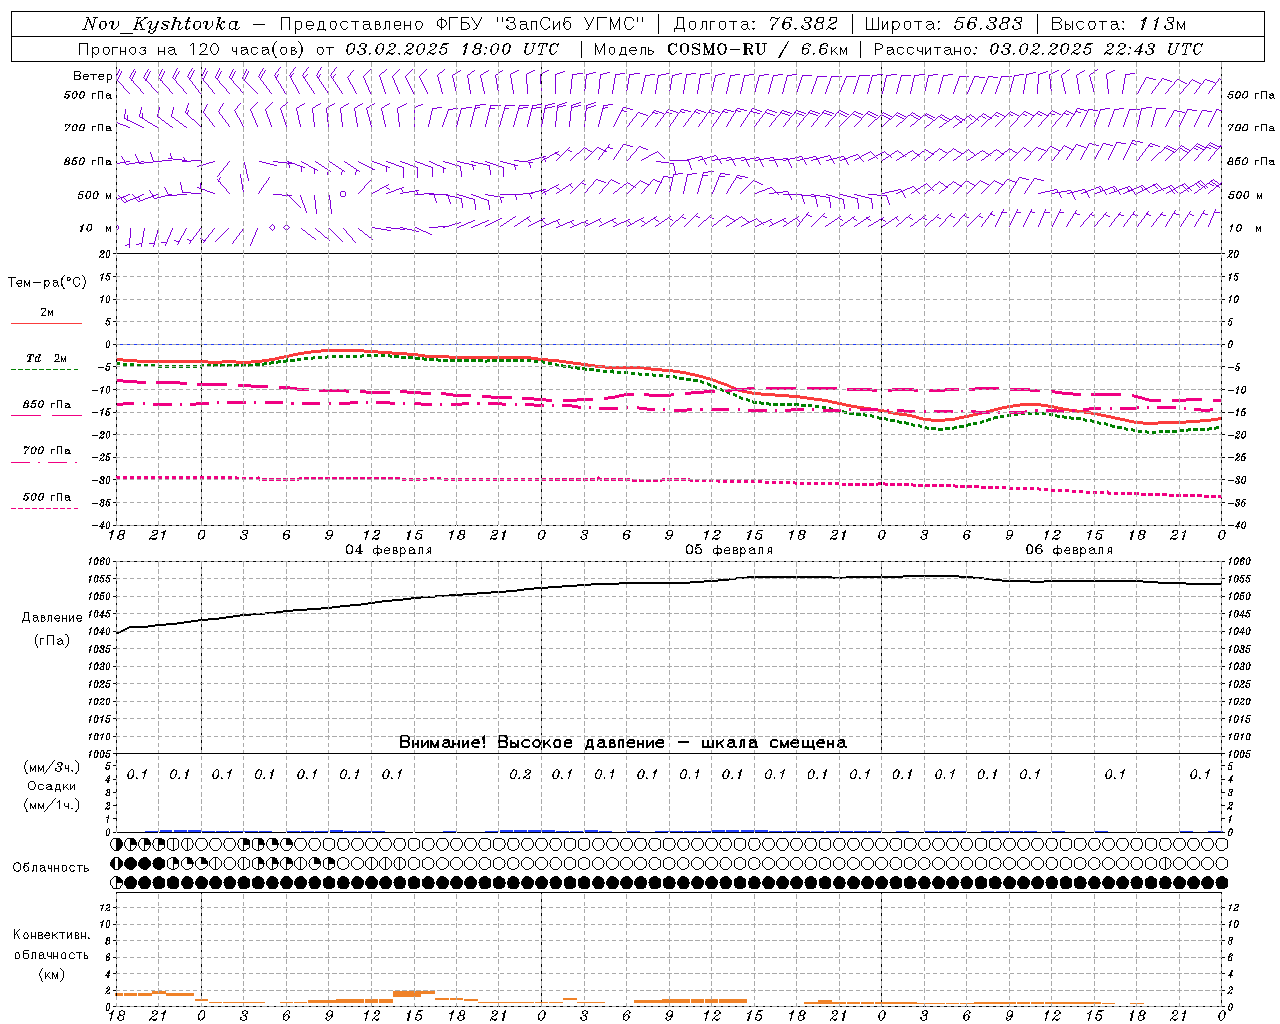Click the 'Конвективн.' convective cloud label
The image size is (1280, 1024).
pos(51,935)
